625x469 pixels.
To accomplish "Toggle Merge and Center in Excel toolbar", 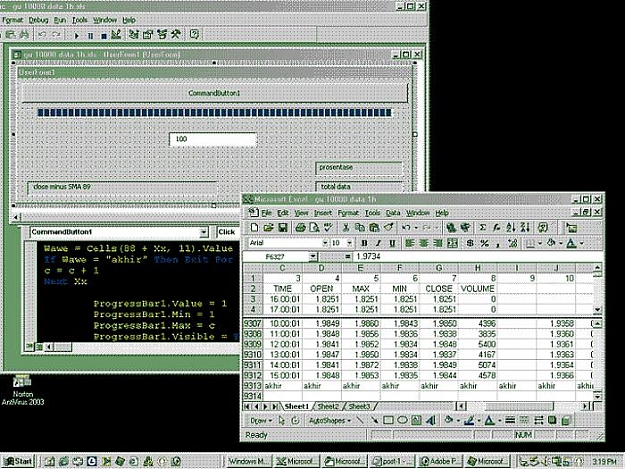I will [452, 243].
